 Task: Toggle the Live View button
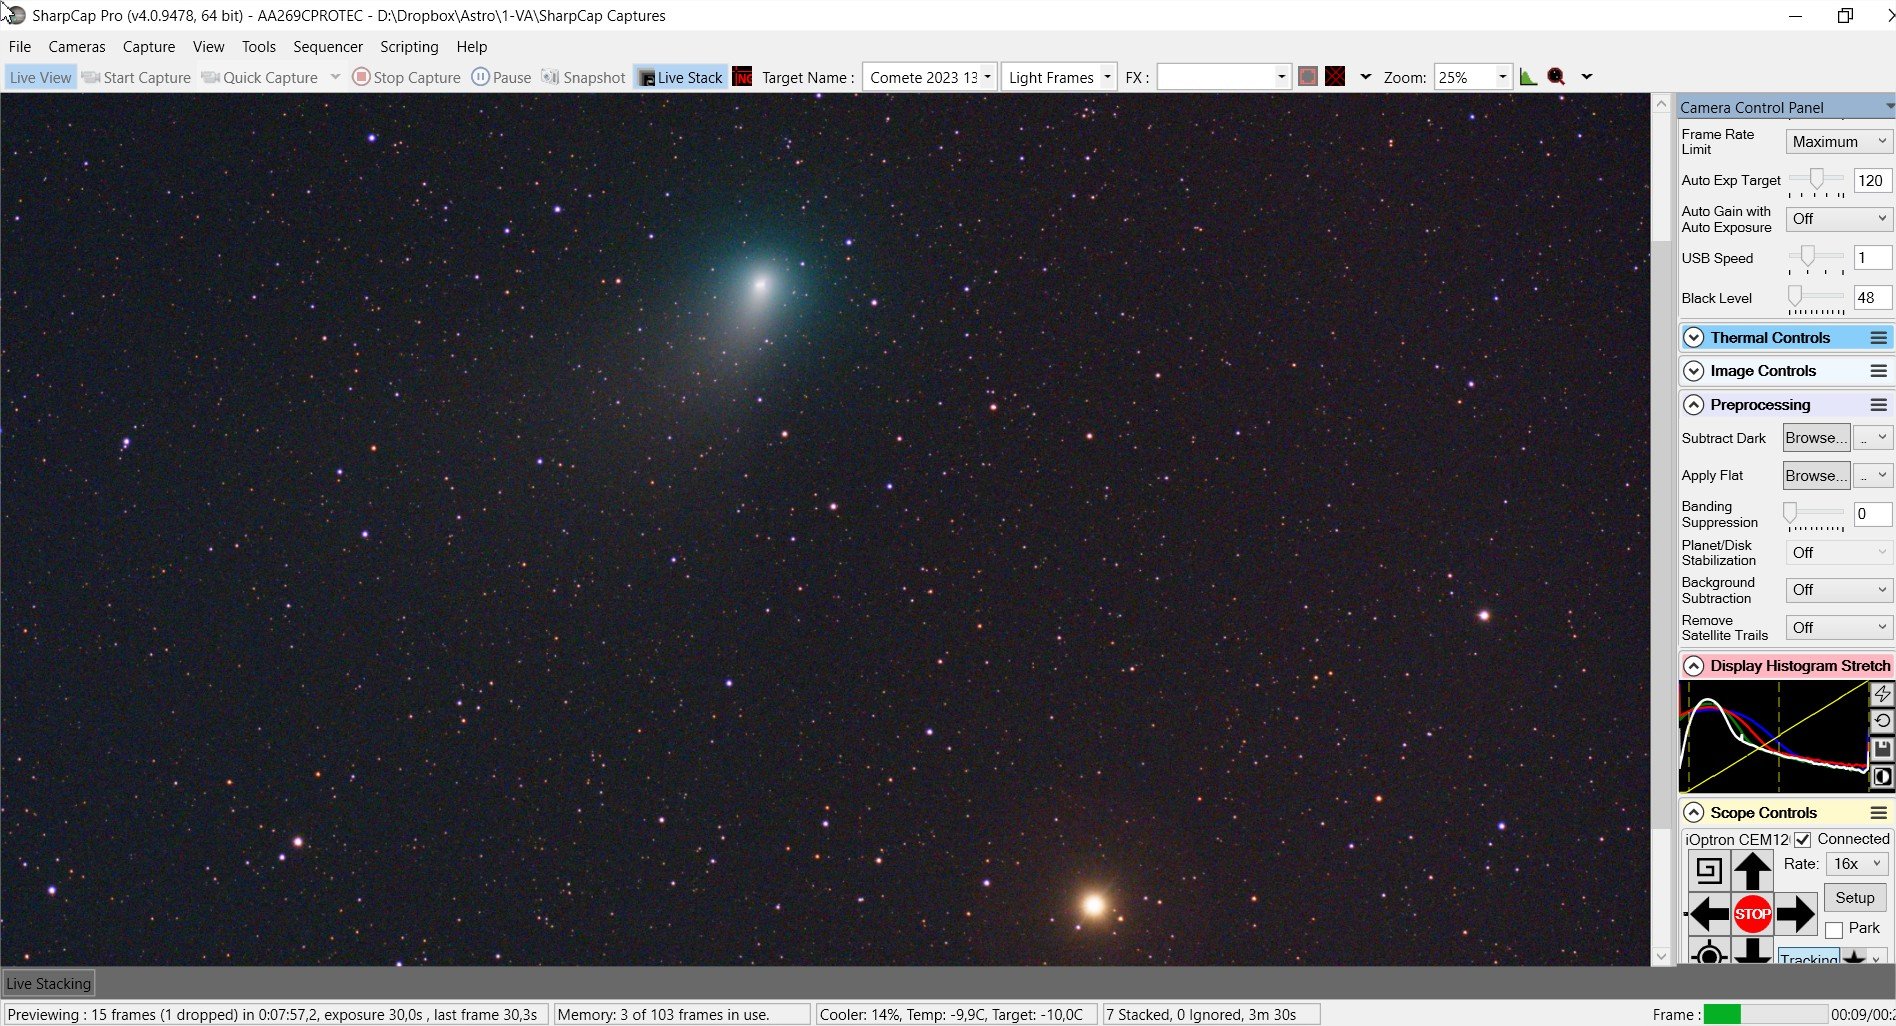[40, 77]
